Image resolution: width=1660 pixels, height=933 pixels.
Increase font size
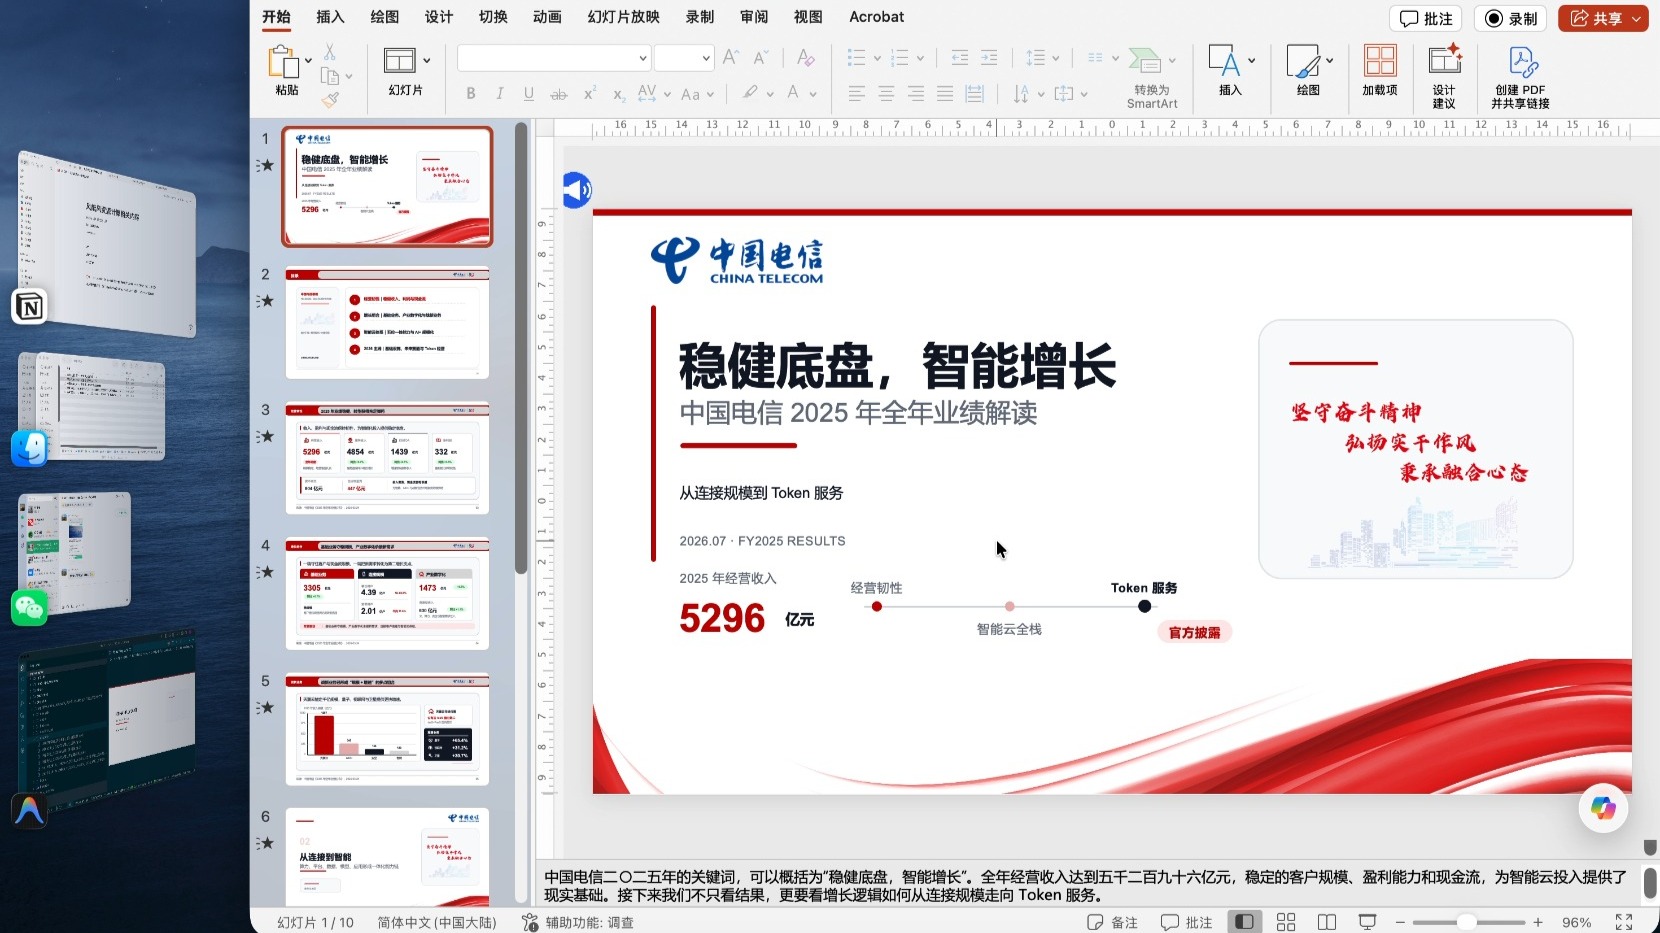point(731,57)
